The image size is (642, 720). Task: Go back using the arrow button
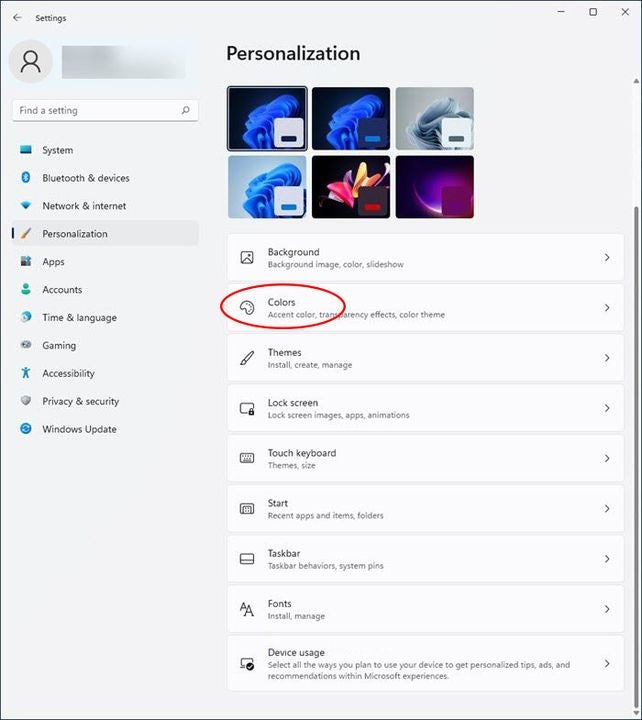point(17,17)
